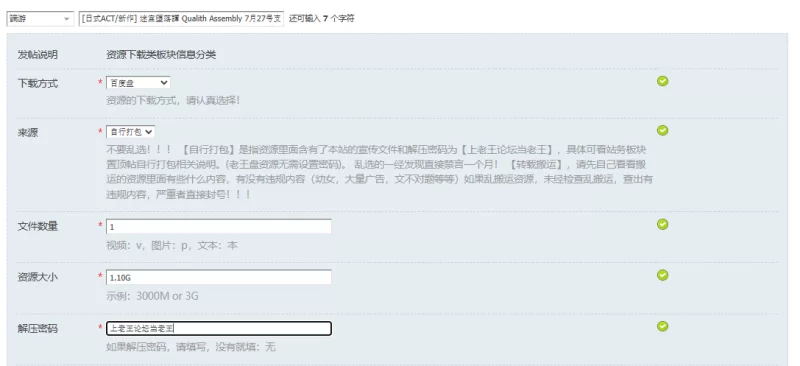Click the 下载方式 field label
This screenshot has width=800, height=366.
coord(38,84)
